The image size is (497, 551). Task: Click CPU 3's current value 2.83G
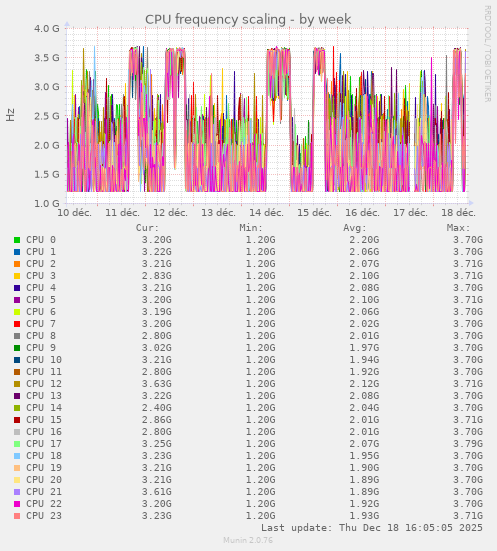coord(157,276)
